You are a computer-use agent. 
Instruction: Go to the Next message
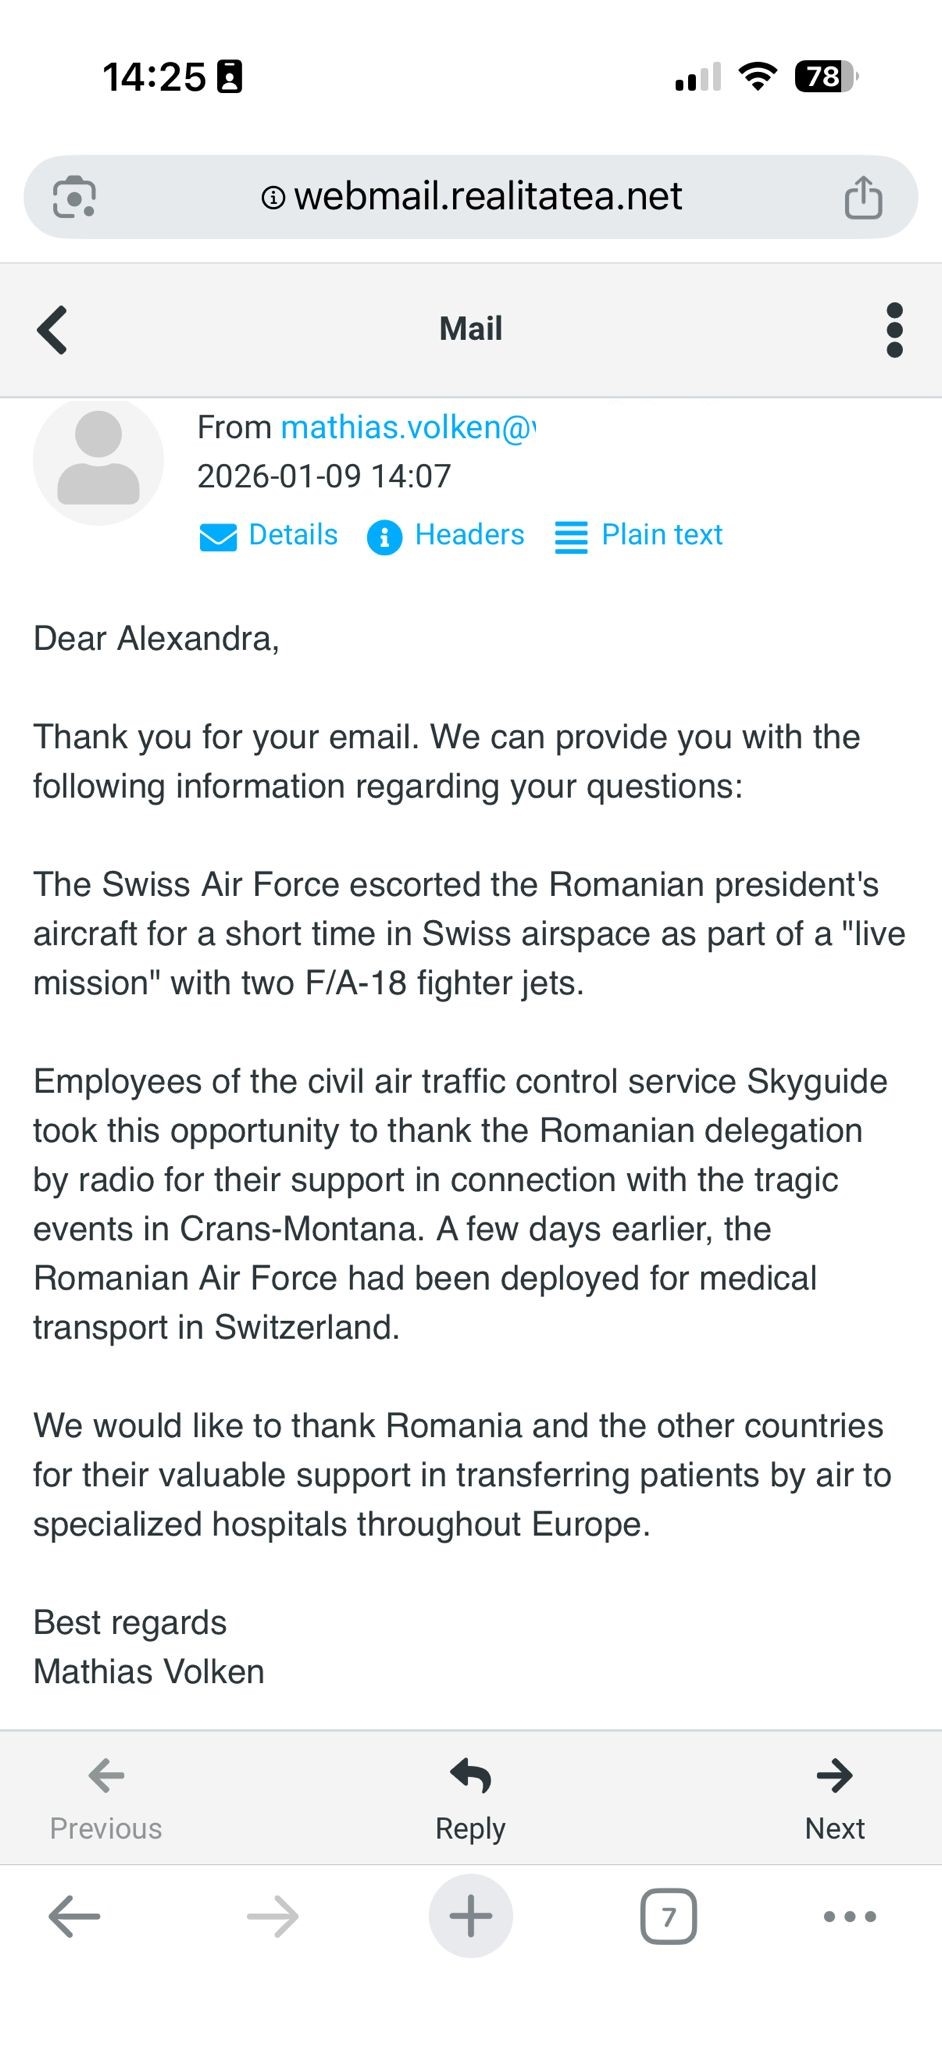[x=834, y=1798]
